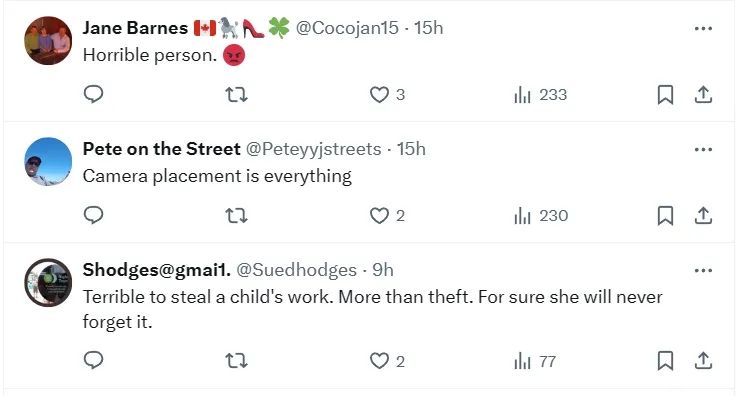This screenshot has height=396, width=750.
Task: Open more options for Shodges' tweet
Action: (703, 271)
